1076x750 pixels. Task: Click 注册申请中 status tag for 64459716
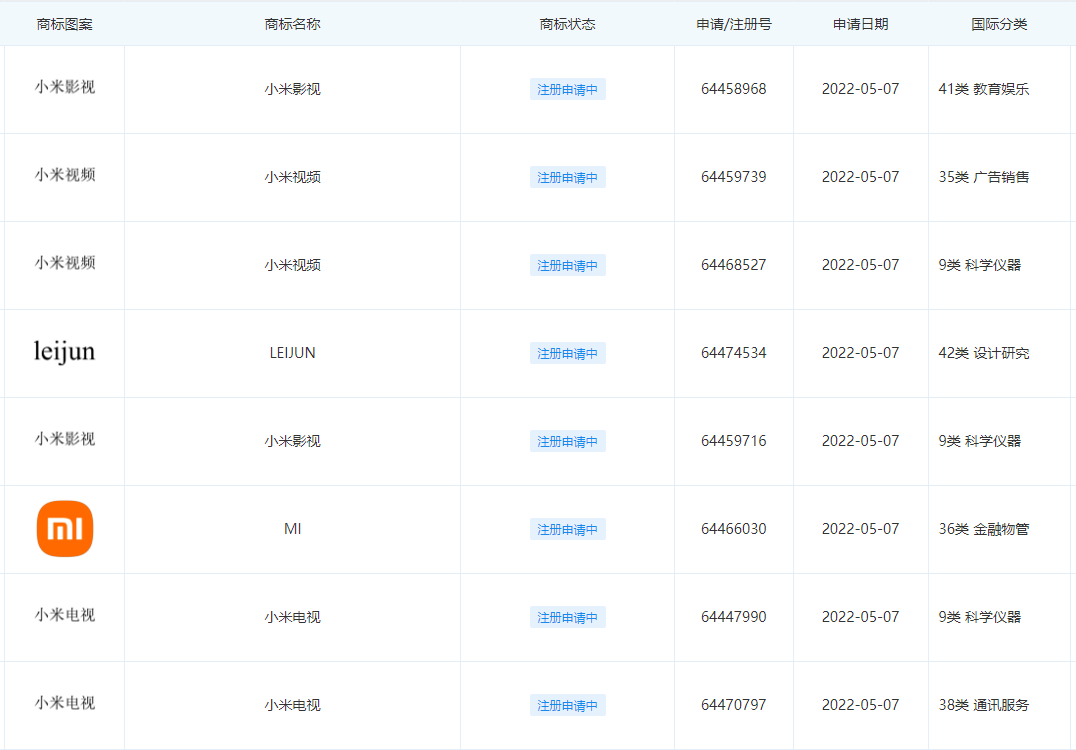click(x=568, y=441)
